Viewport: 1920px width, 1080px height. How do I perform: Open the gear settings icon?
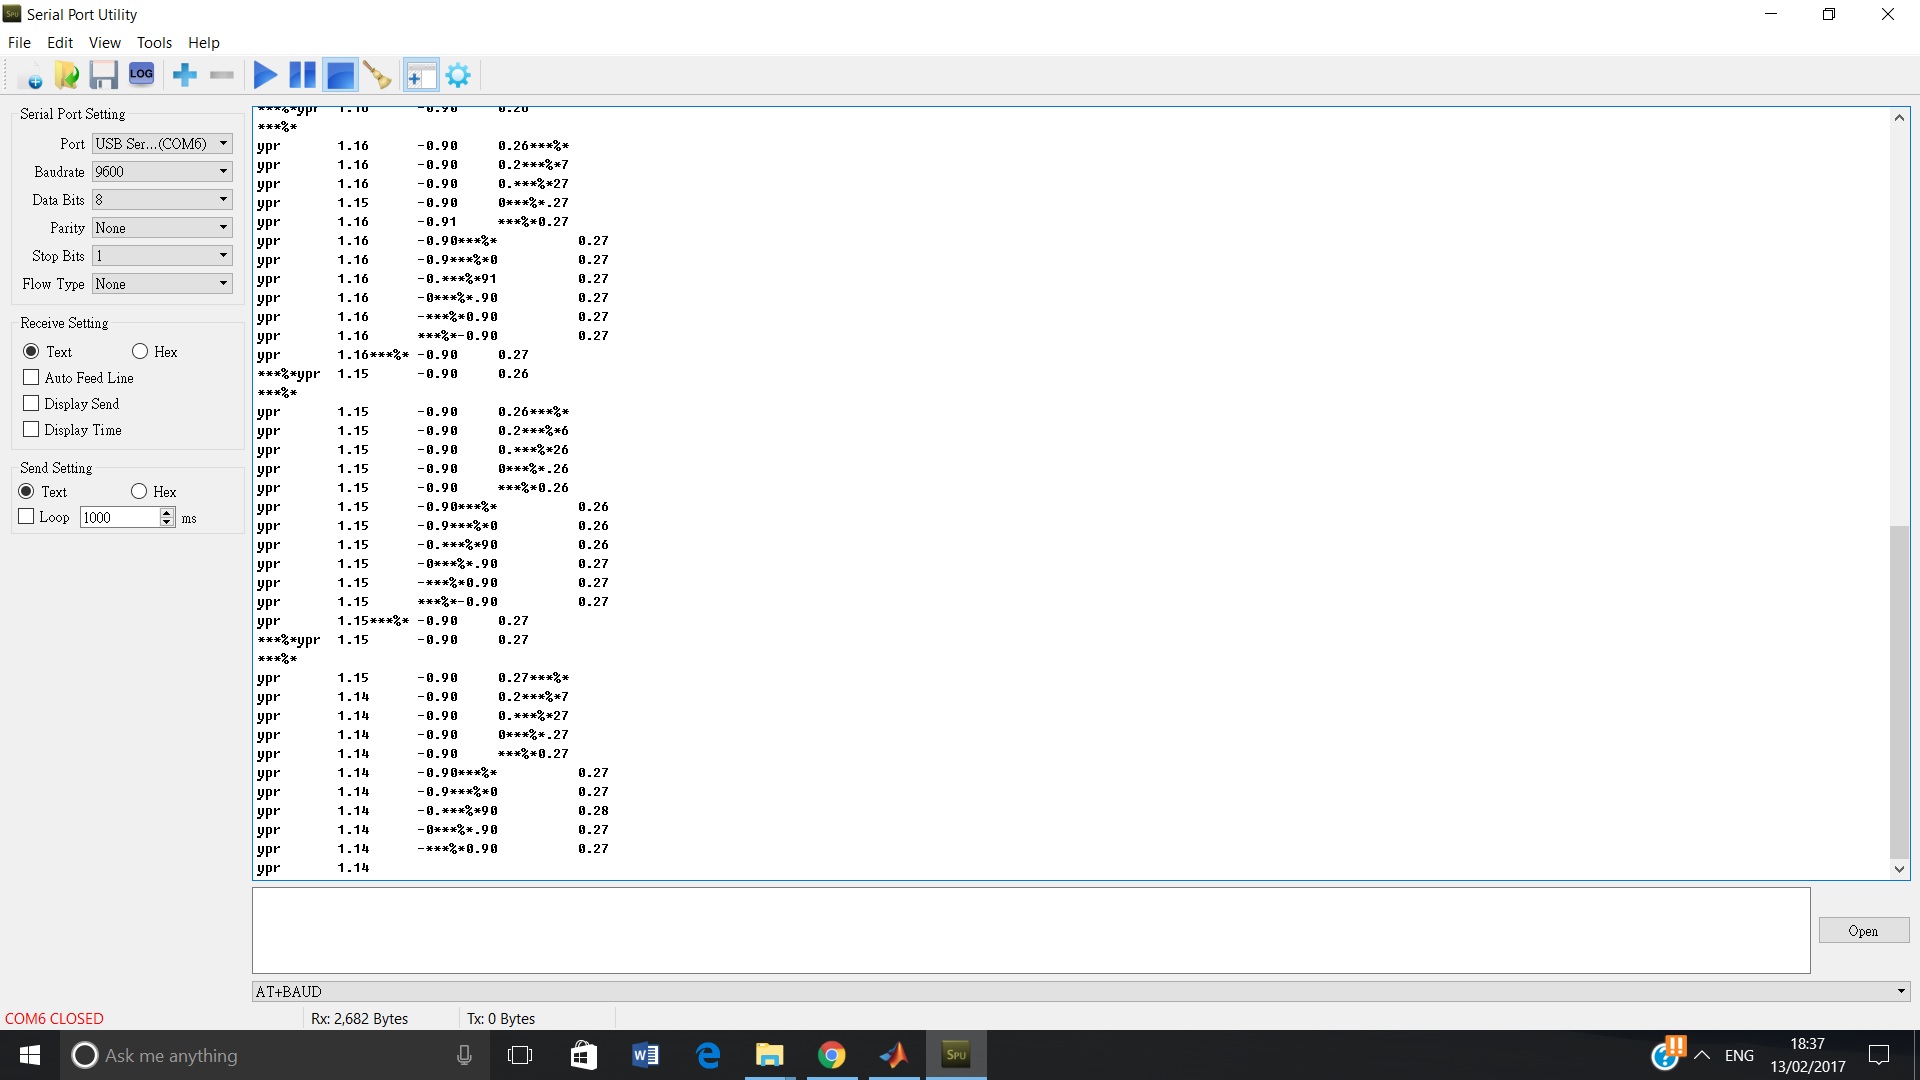pos(458,75)
